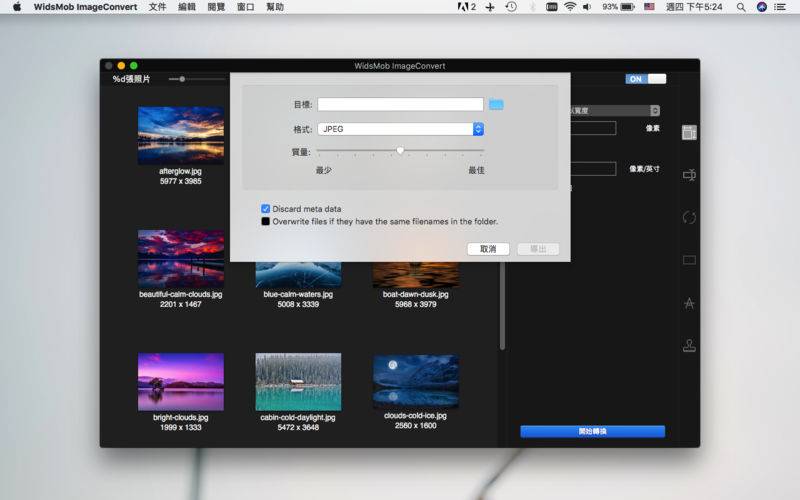
Task: Launch Siri from the menu bar
Action: pyautogui.click(x=762, y=7)
